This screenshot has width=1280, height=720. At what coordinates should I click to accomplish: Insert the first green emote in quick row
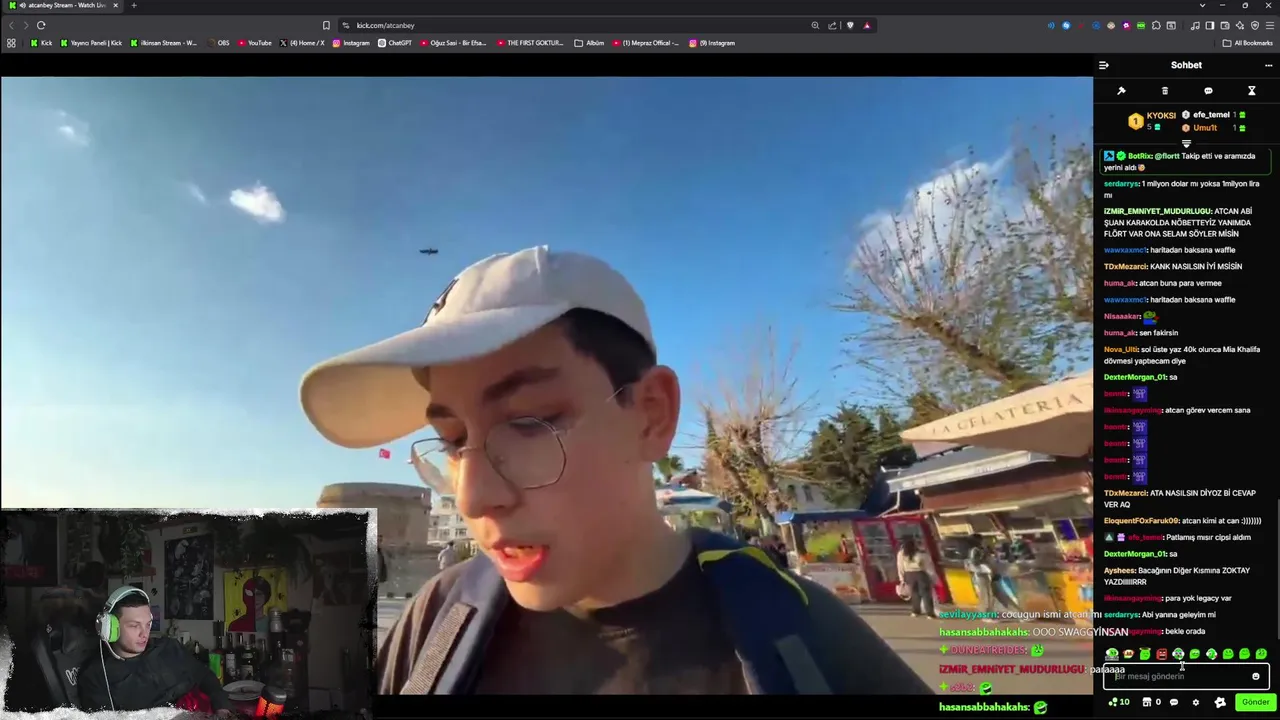[x=1111, y=654]
